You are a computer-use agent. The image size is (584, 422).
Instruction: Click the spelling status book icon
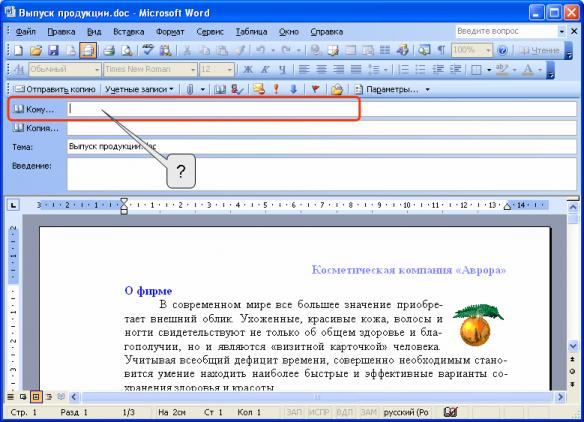coord(450,412)
